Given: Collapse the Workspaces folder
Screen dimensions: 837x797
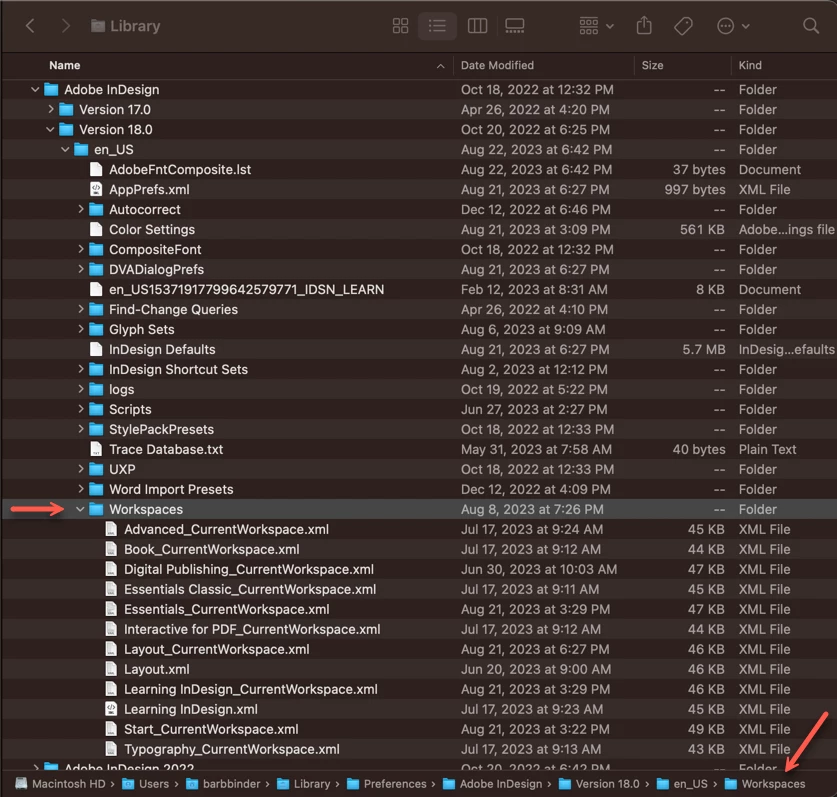Looking at the screenshot, I should [80, 509].
